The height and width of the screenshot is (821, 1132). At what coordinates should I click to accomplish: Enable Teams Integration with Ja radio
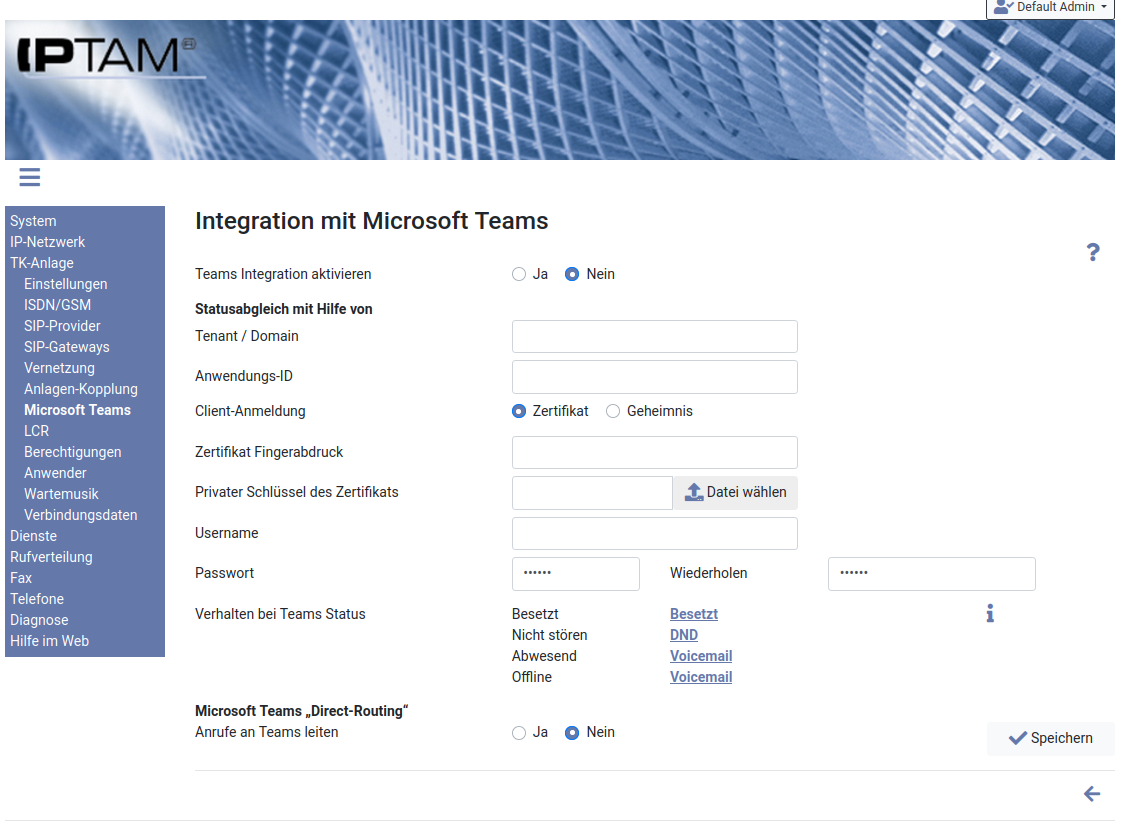(519, 274)
